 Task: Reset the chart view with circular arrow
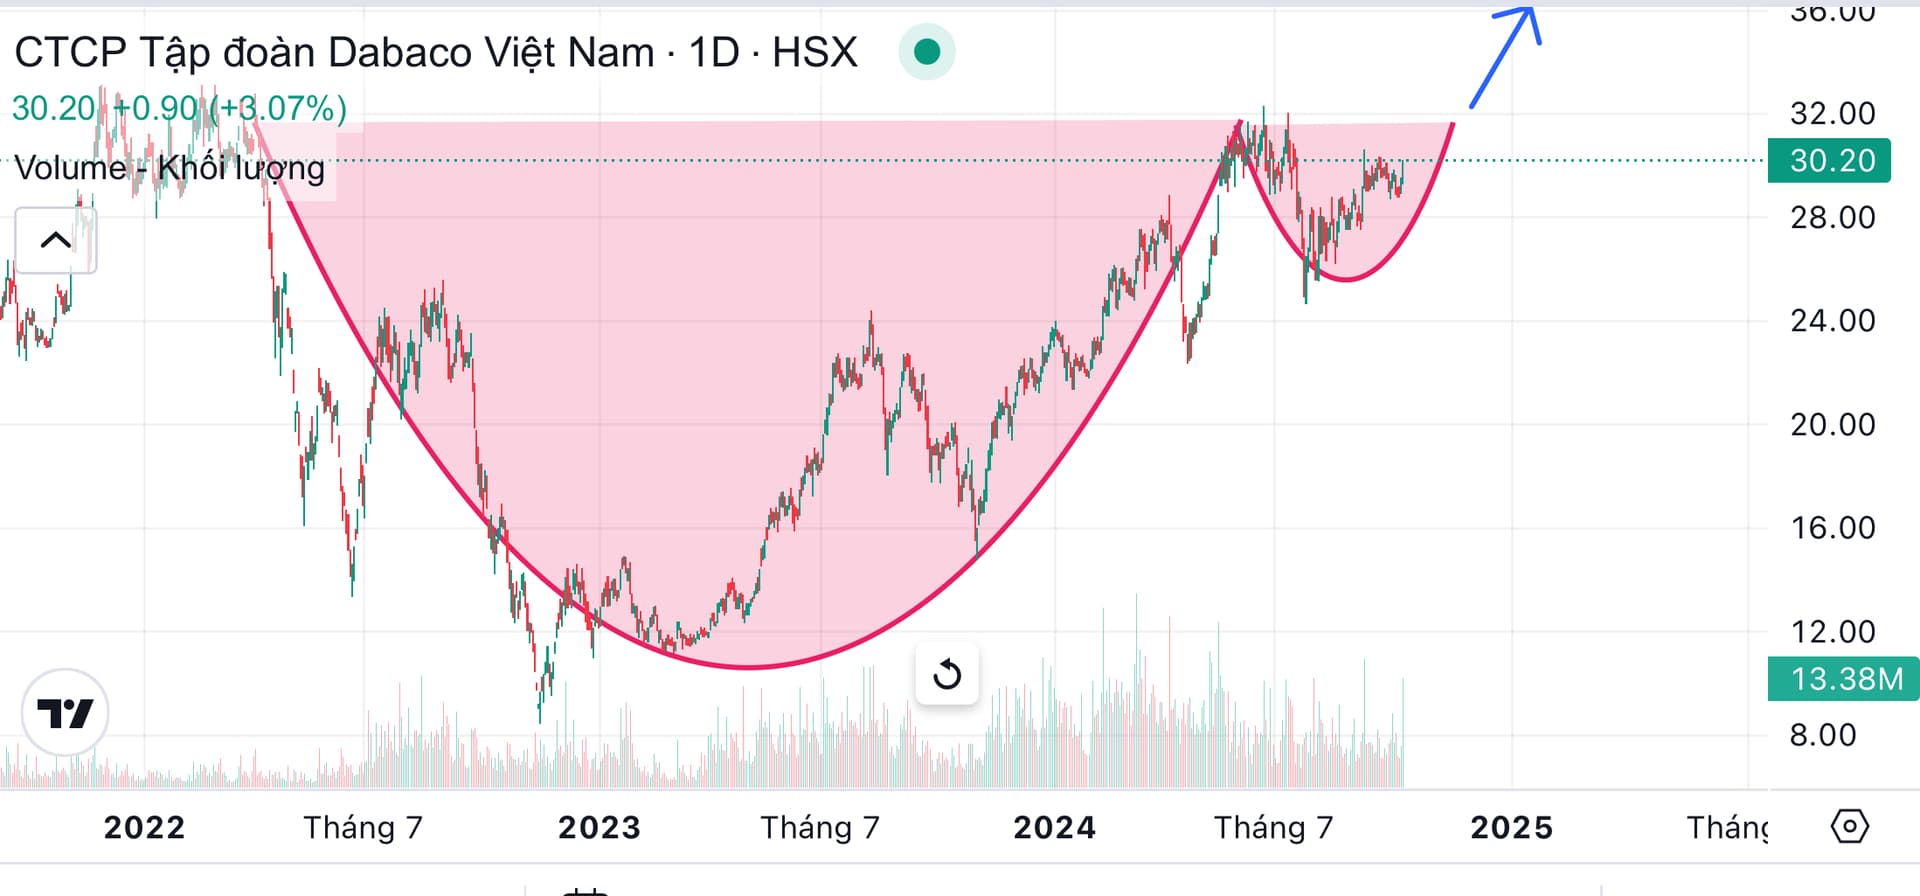(946, 675)
